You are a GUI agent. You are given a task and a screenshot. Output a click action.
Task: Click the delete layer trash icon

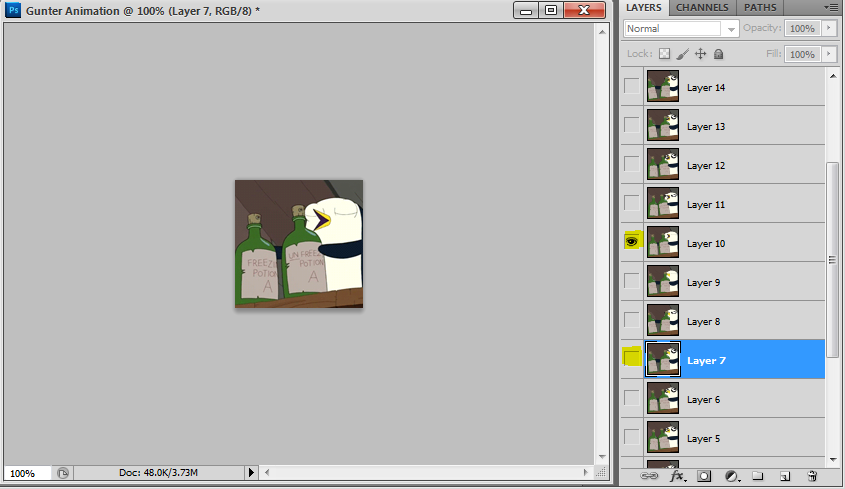pos(812,476)
